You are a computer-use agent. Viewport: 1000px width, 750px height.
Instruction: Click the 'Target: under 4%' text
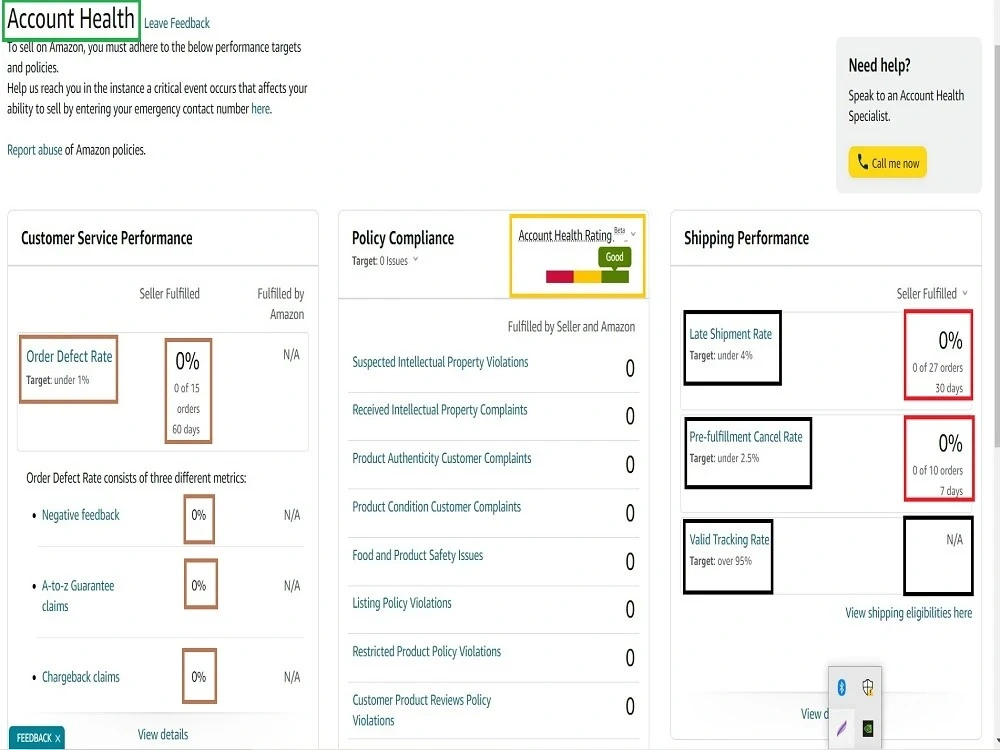tap(721, 355)
